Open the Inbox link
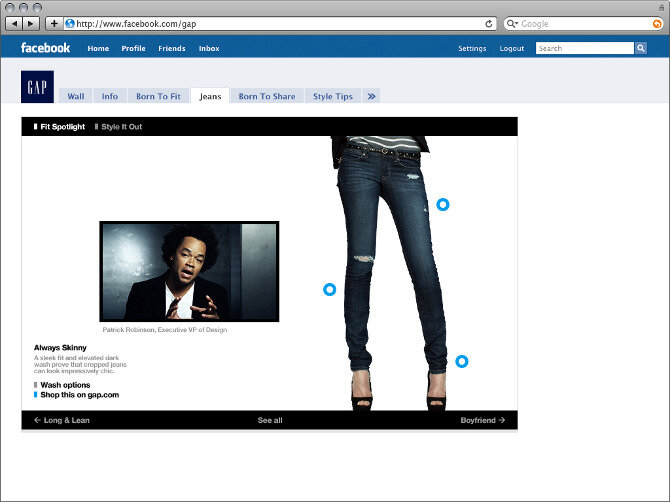The height and width of the screenshot is (502, 670). point(209,48)
